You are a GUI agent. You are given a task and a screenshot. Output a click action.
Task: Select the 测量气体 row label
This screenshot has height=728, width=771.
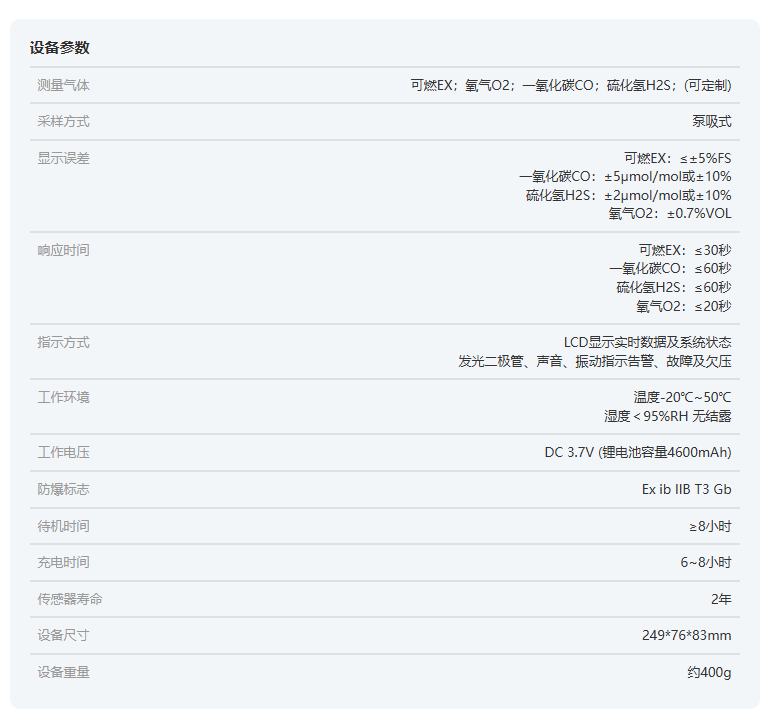point(63,86)
